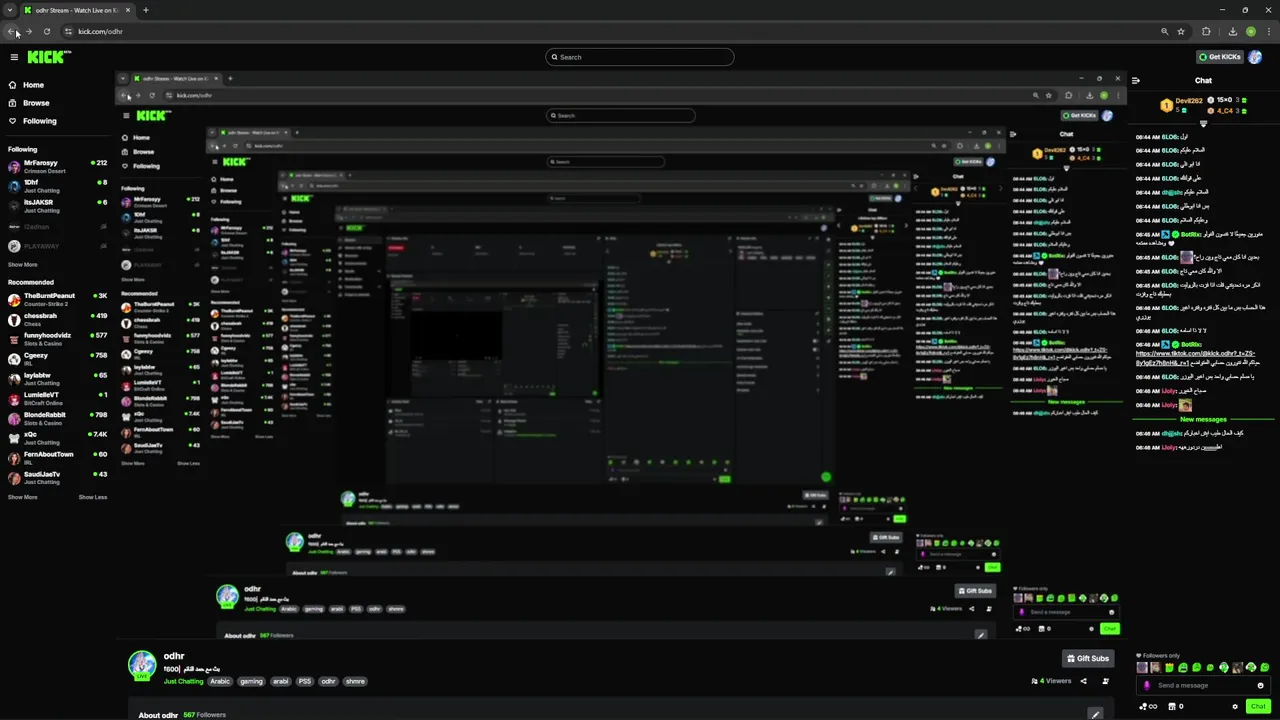Select the odhr Stream browser tab
1280x720 pixels.
pos(77,10)
